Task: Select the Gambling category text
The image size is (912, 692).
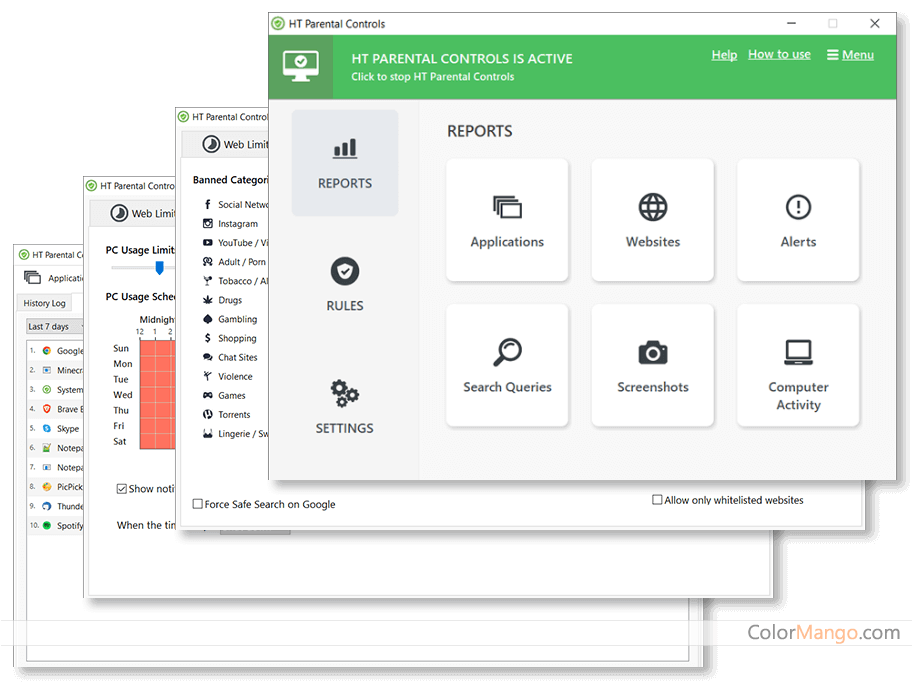Action: click(x=237, y=319)
